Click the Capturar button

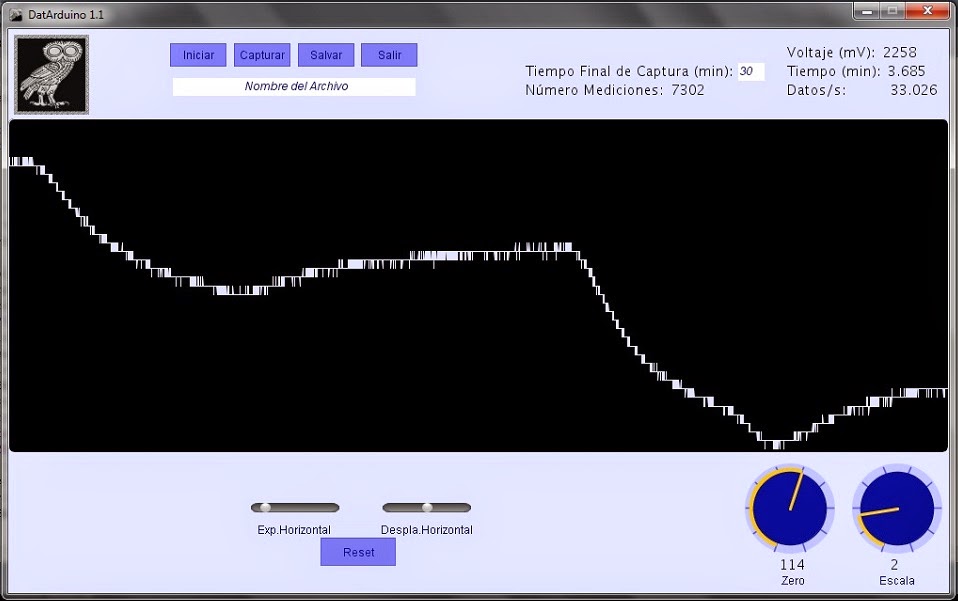click(x=262, y=55)
